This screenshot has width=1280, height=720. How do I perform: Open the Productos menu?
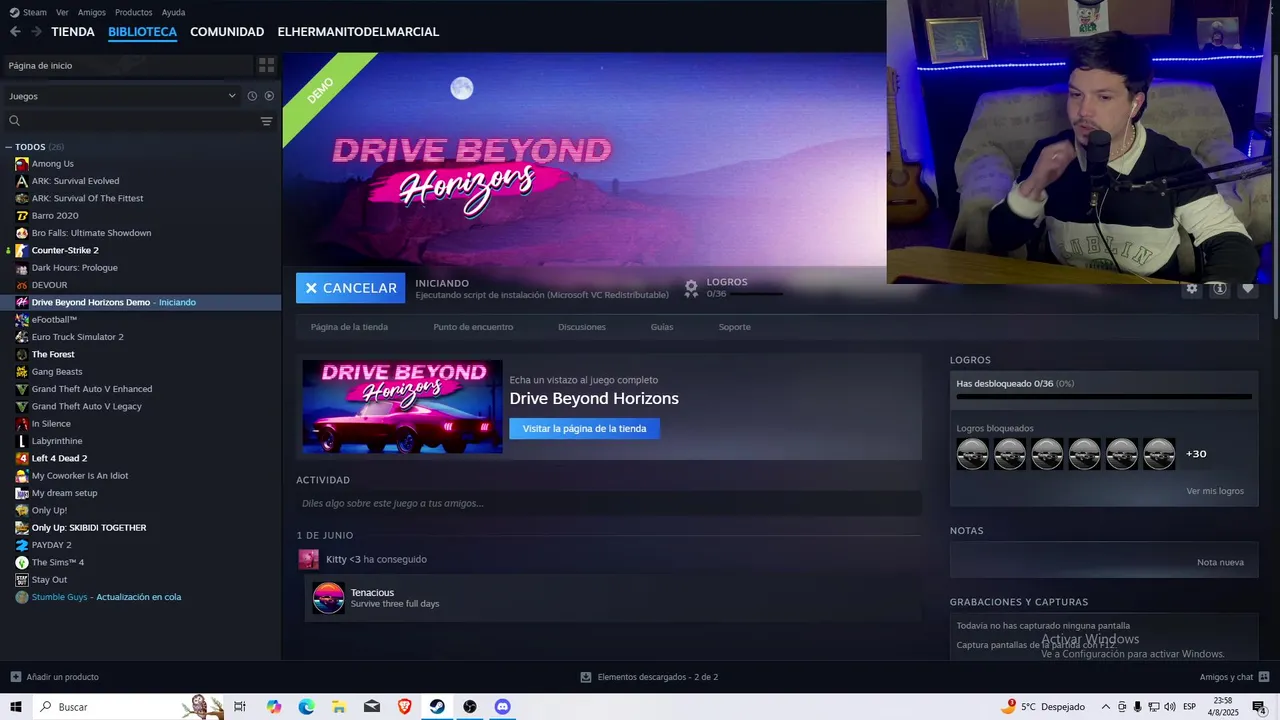click(134, 12)
